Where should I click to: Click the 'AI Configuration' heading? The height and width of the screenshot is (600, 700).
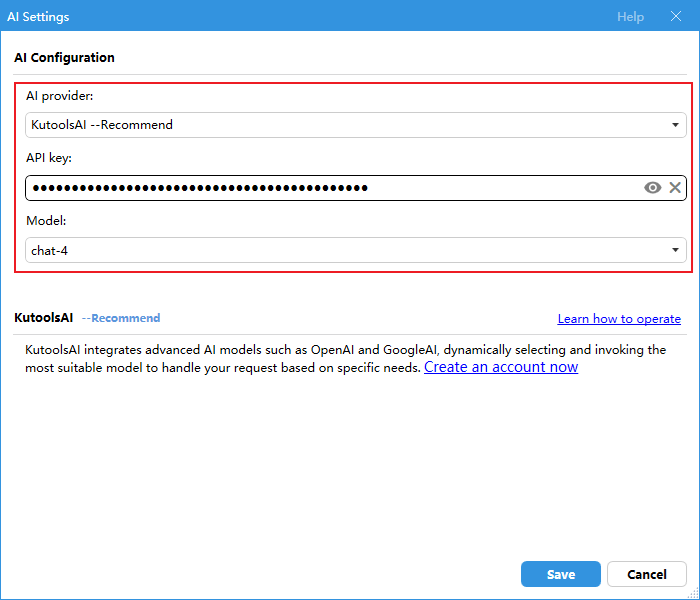click(x=64, y=58)
